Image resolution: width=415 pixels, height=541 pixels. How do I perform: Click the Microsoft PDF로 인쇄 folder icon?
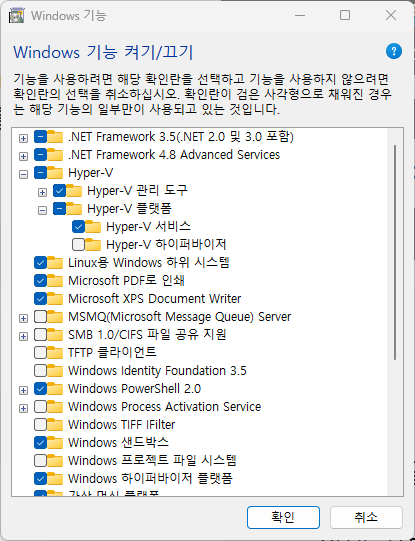click(x=55, y=281)
